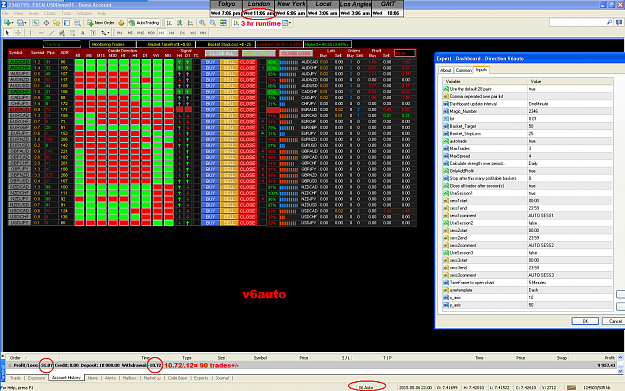
Task: Select the H4 timeframe button
Action: (172, 33)
